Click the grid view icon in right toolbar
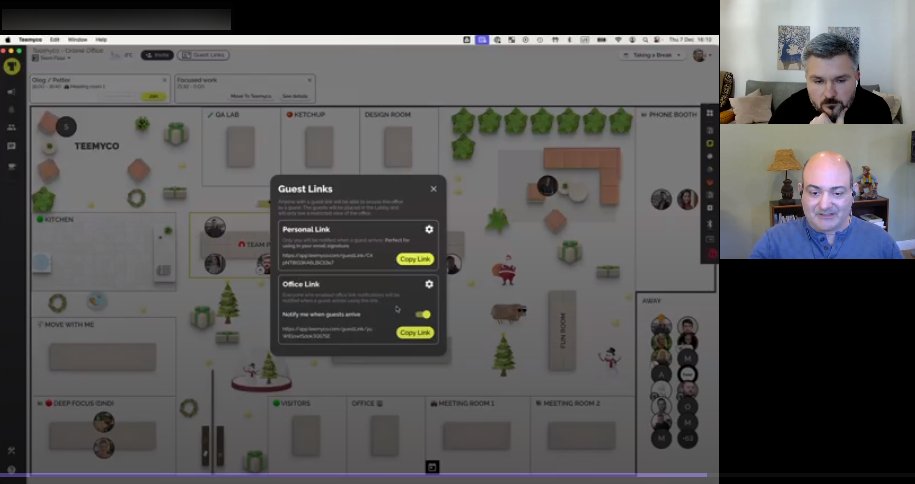The width and height of the screenshot is (915, 484). [710, 113]
